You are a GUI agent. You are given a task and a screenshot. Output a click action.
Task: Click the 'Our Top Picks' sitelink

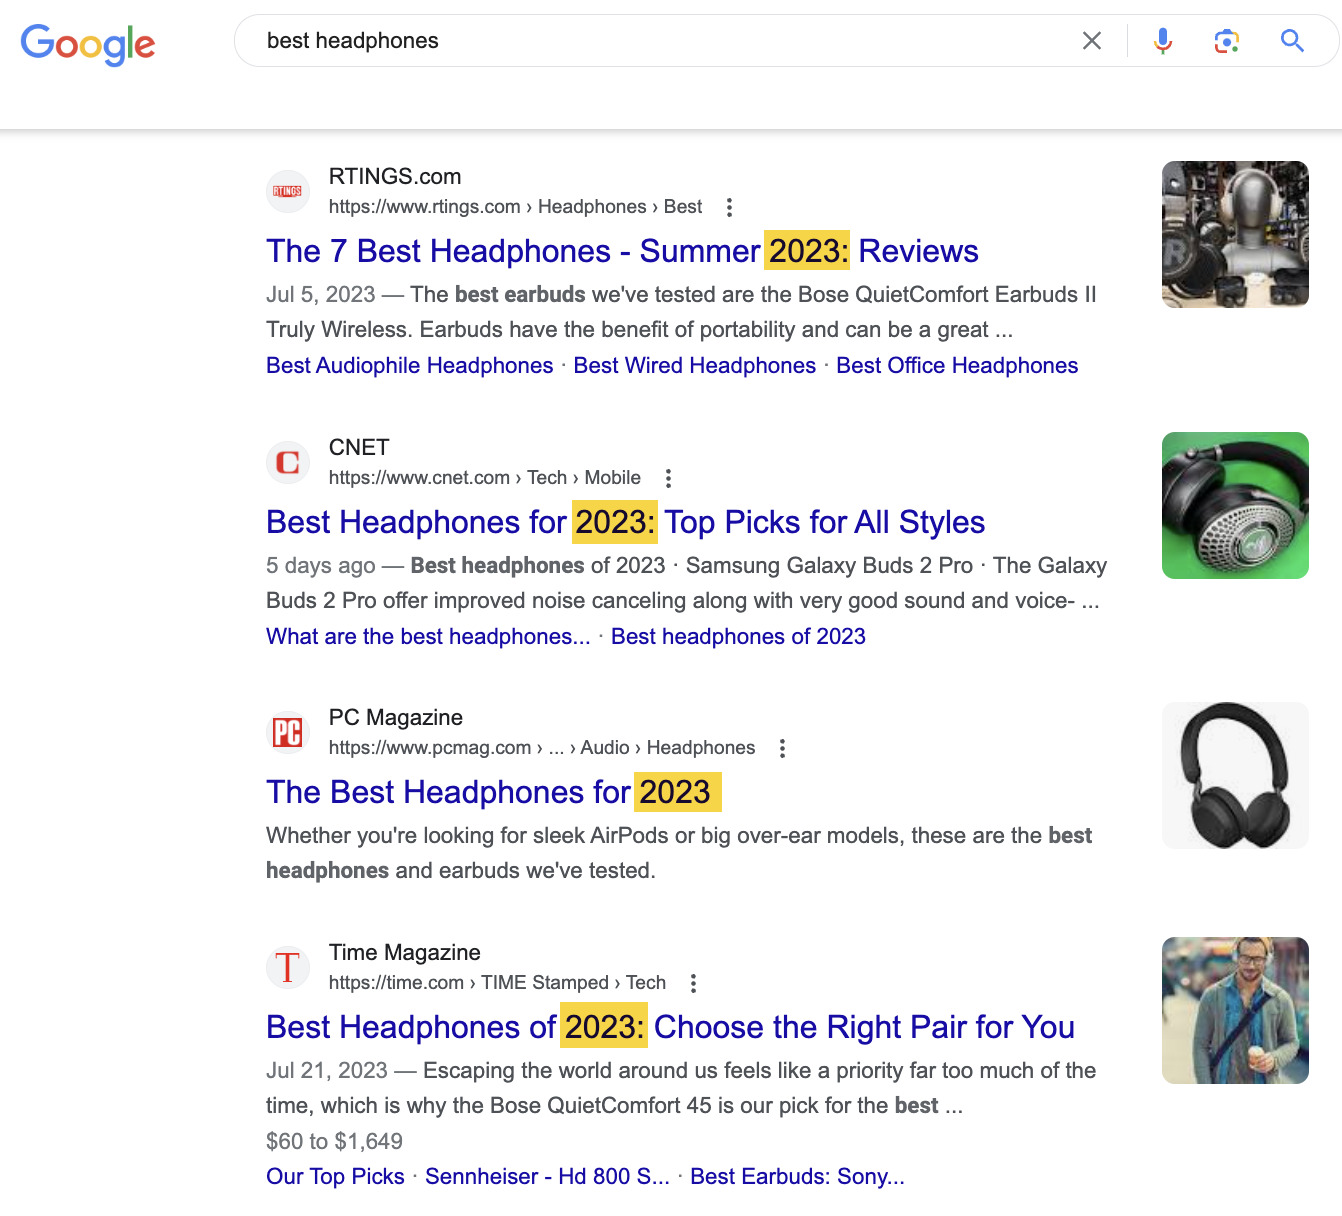pos(334,1176)
